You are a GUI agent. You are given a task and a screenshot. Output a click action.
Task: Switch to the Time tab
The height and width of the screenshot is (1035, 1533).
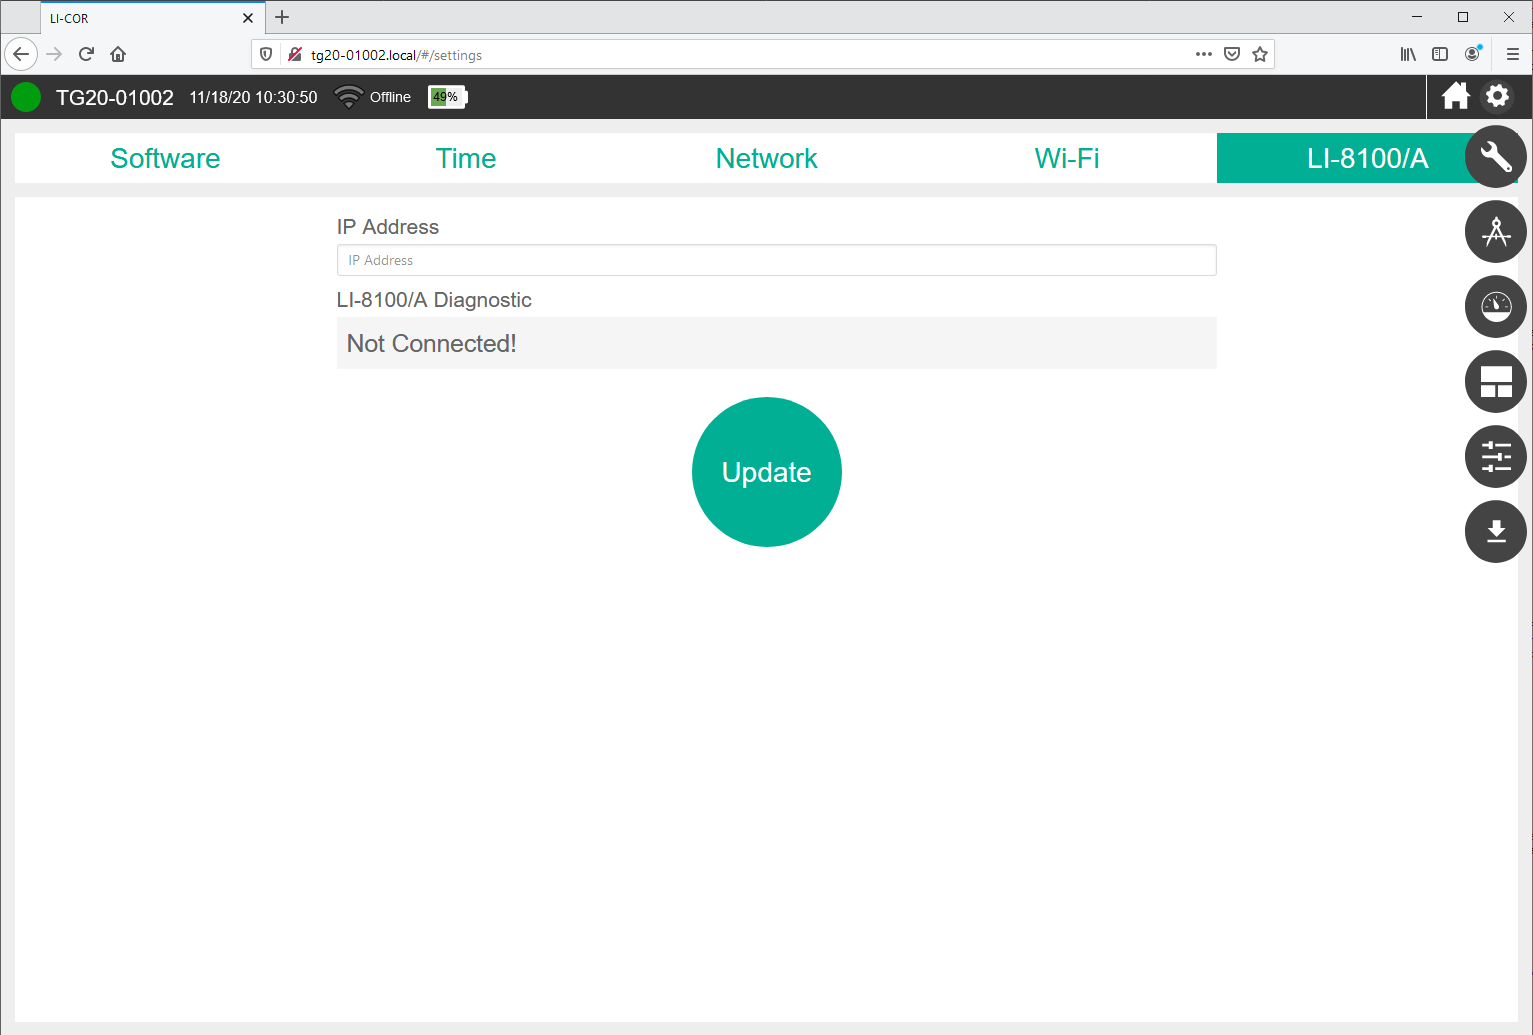466,158
